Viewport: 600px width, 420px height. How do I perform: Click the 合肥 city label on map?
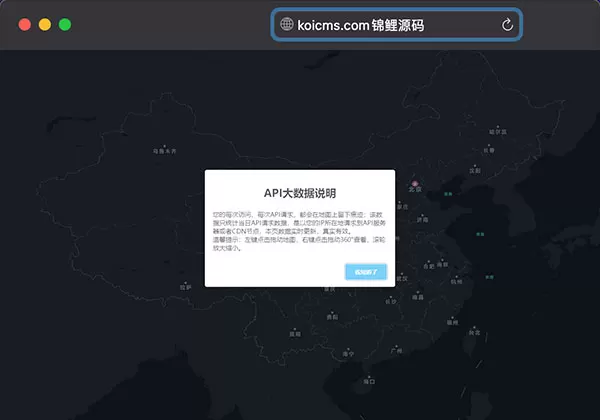pos(429,266)
